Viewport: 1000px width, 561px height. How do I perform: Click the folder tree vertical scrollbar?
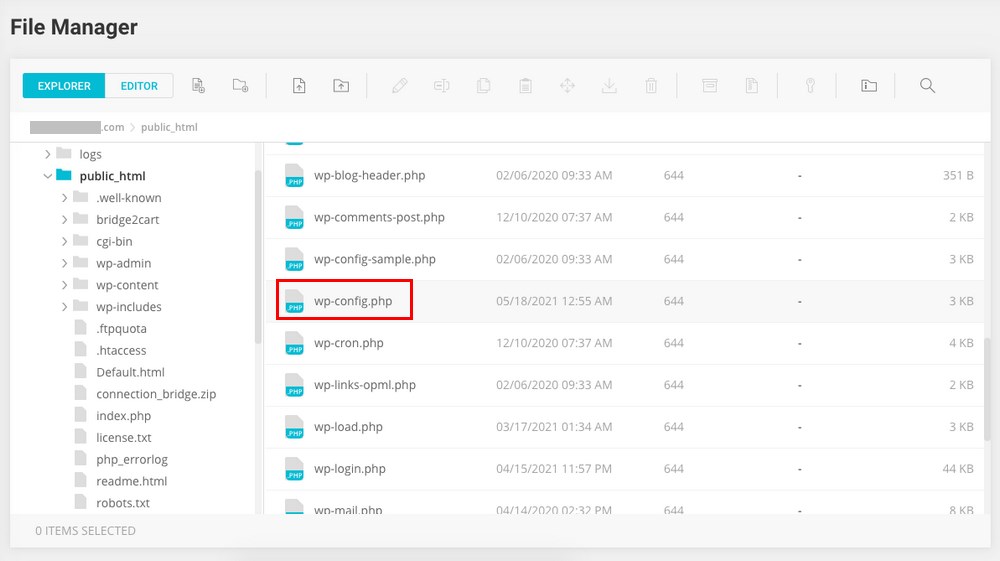point(258,258)
